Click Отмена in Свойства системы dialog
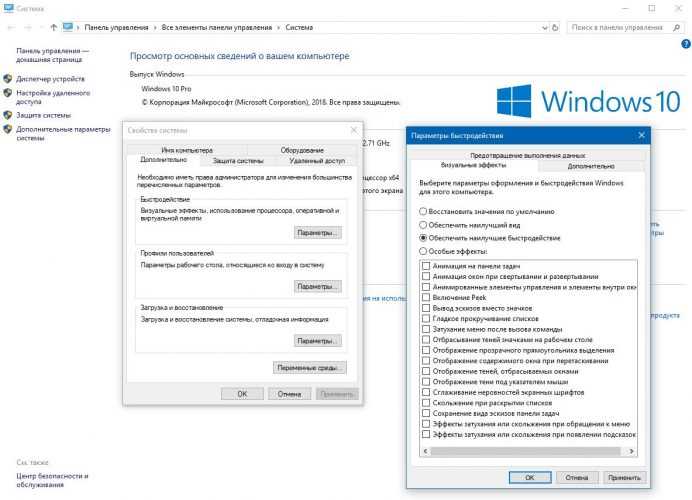Screen dimensions: 692x500 [x=290, y=394]
